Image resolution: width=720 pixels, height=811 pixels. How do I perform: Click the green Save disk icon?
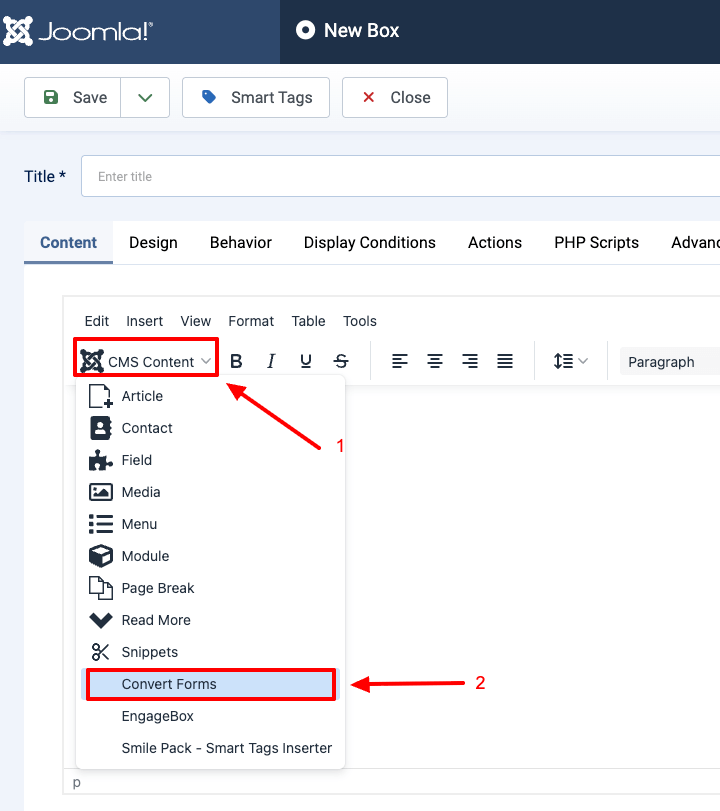tap(51, 97)
